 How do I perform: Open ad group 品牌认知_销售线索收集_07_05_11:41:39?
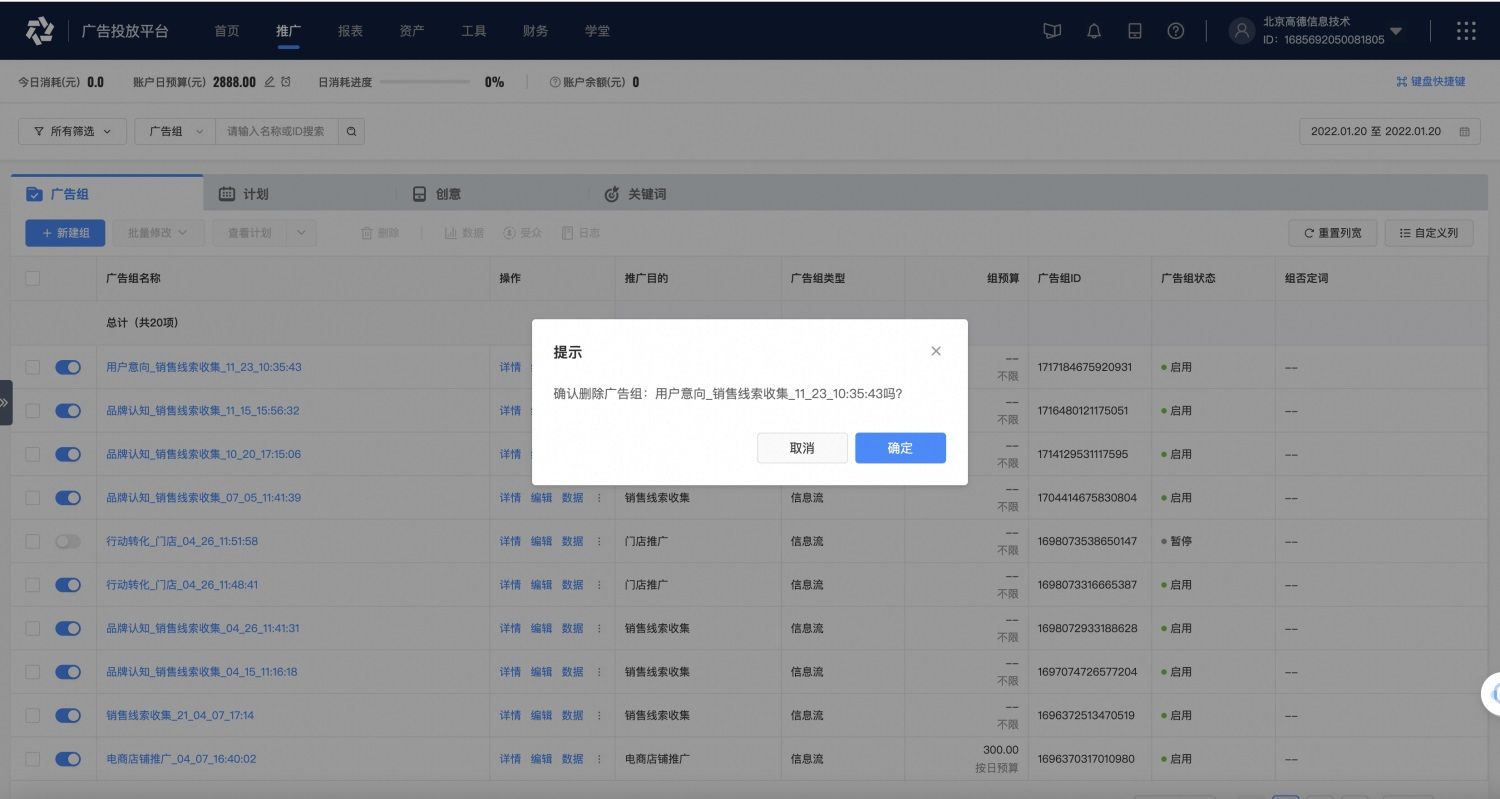click(x=203, y=498)
